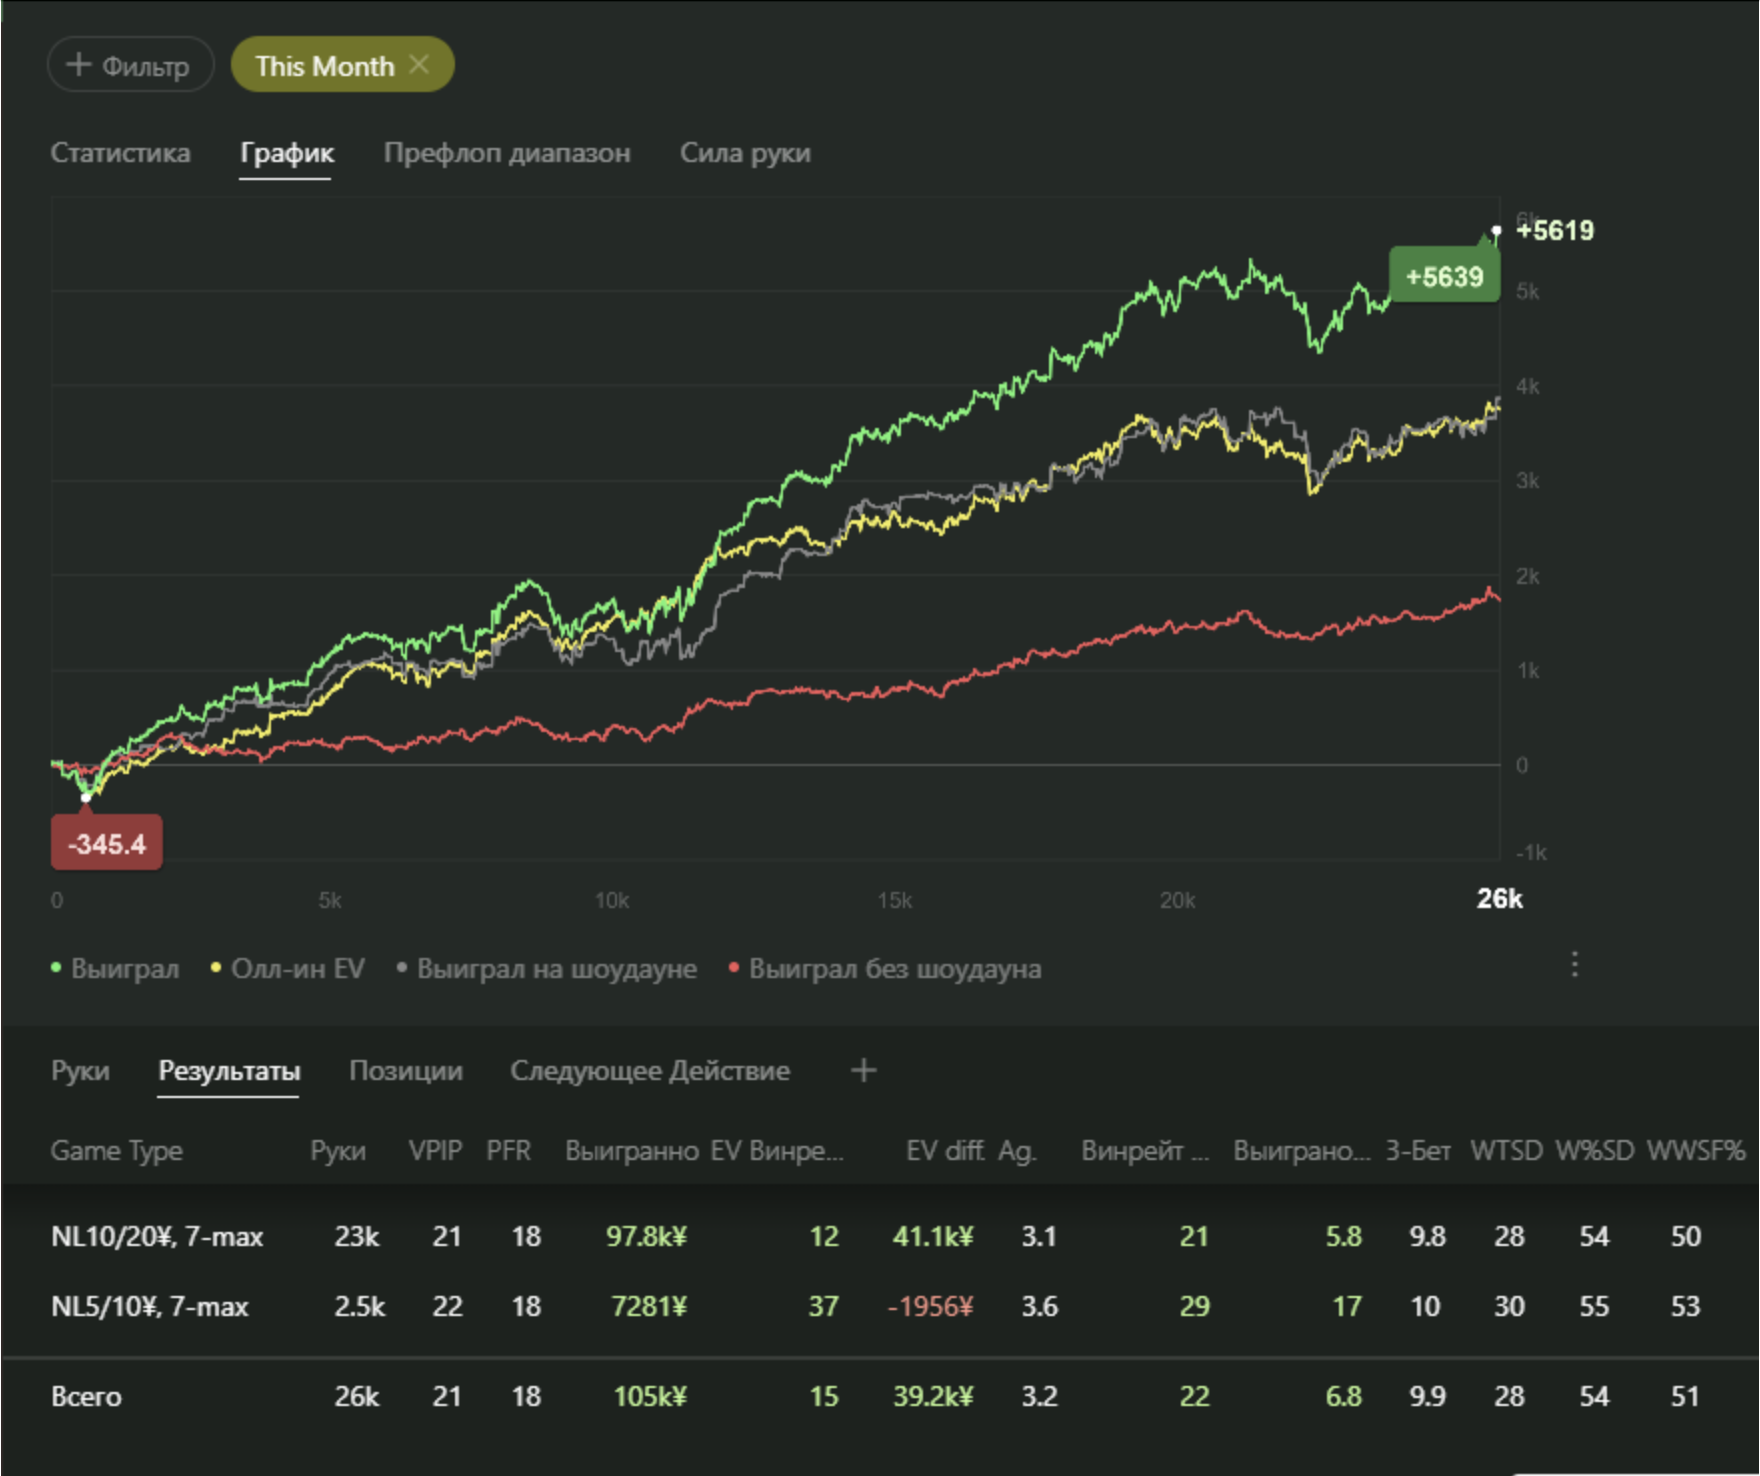Sort by the WTSD column header
Viewport: 1760px width, 1476px height.
1506,1151
